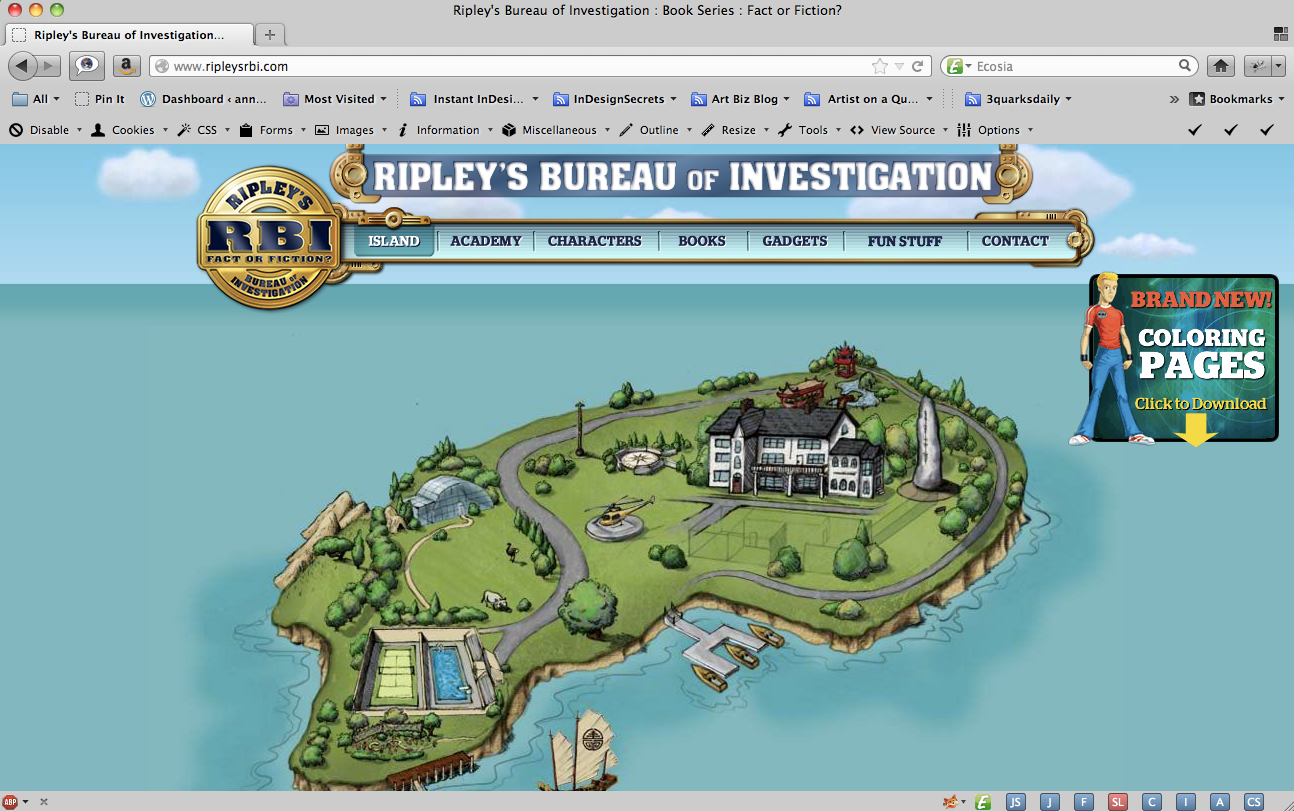Open the Tools developer toolbar menu
The height and width of the screenshot is (811, 1294).
tap(810, 130)
